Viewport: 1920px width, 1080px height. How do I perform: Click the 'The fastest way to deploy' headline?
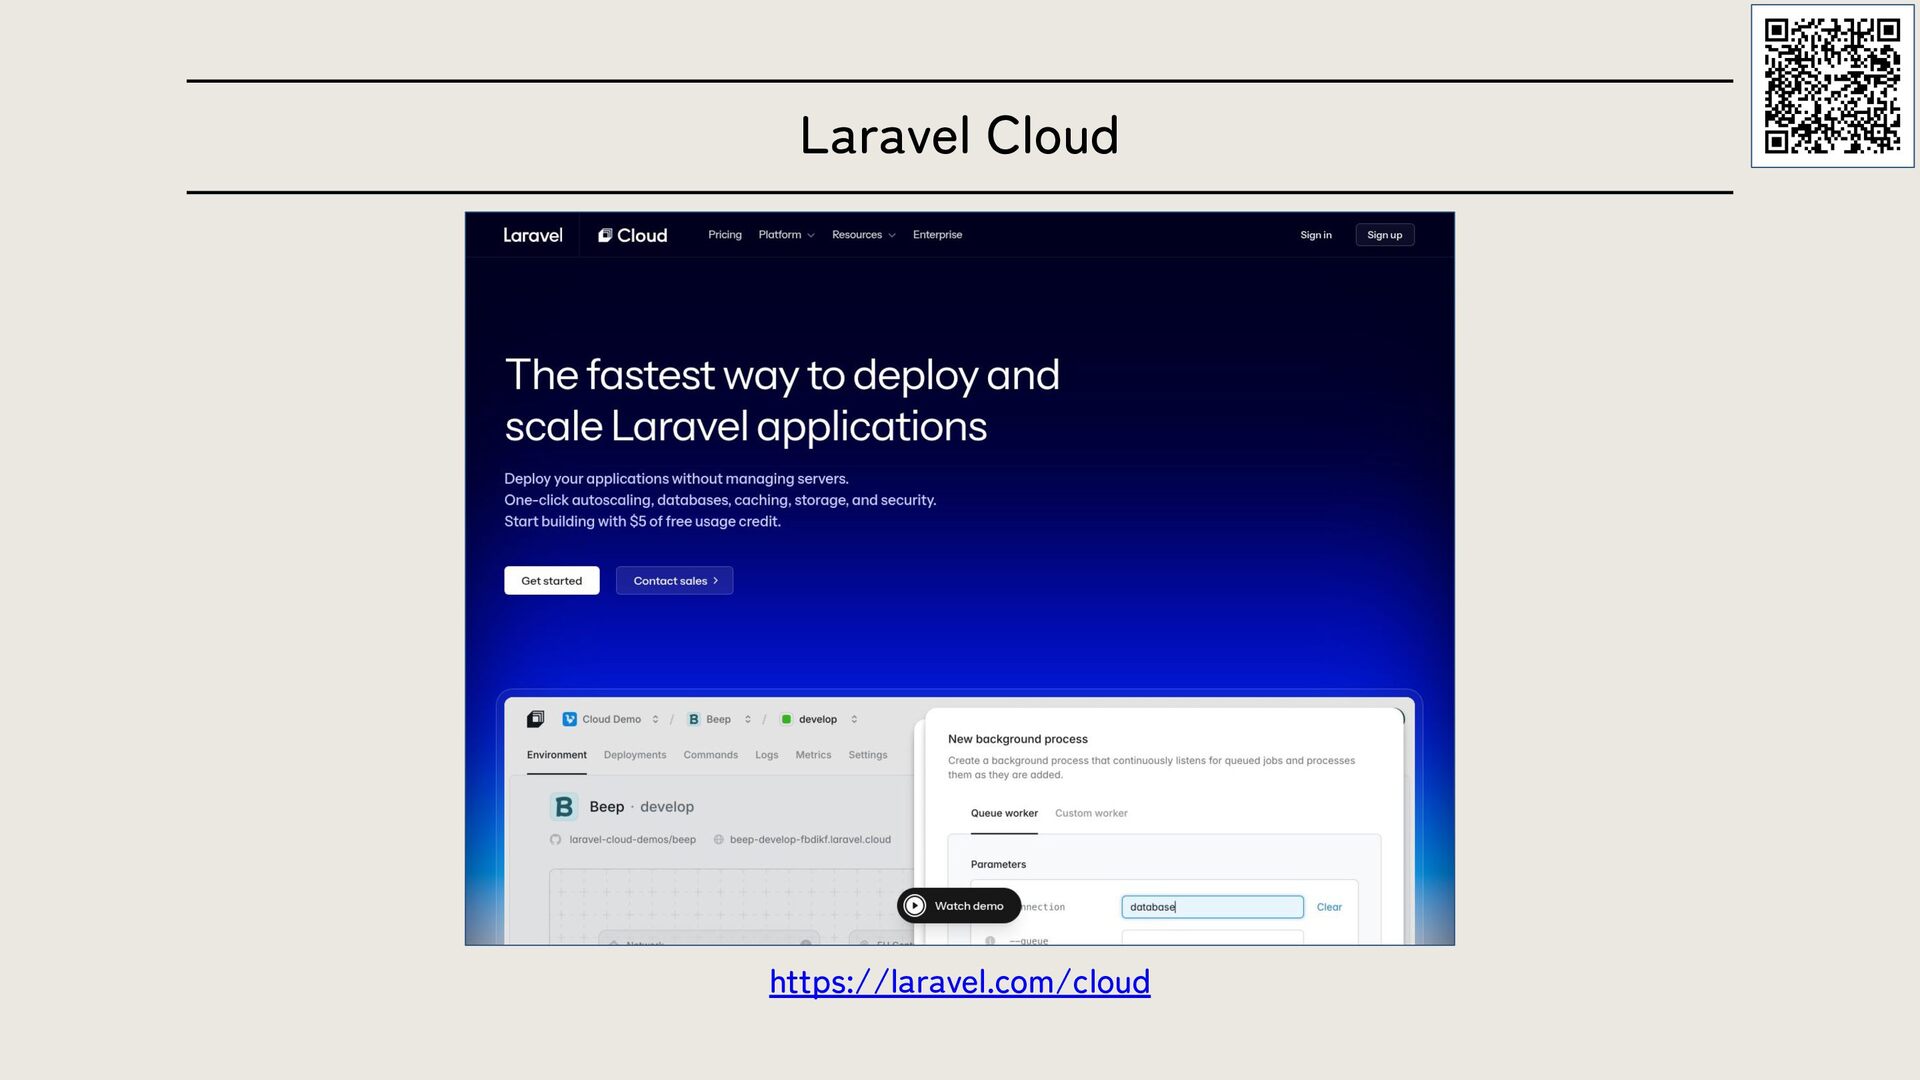tap(782, 400)
